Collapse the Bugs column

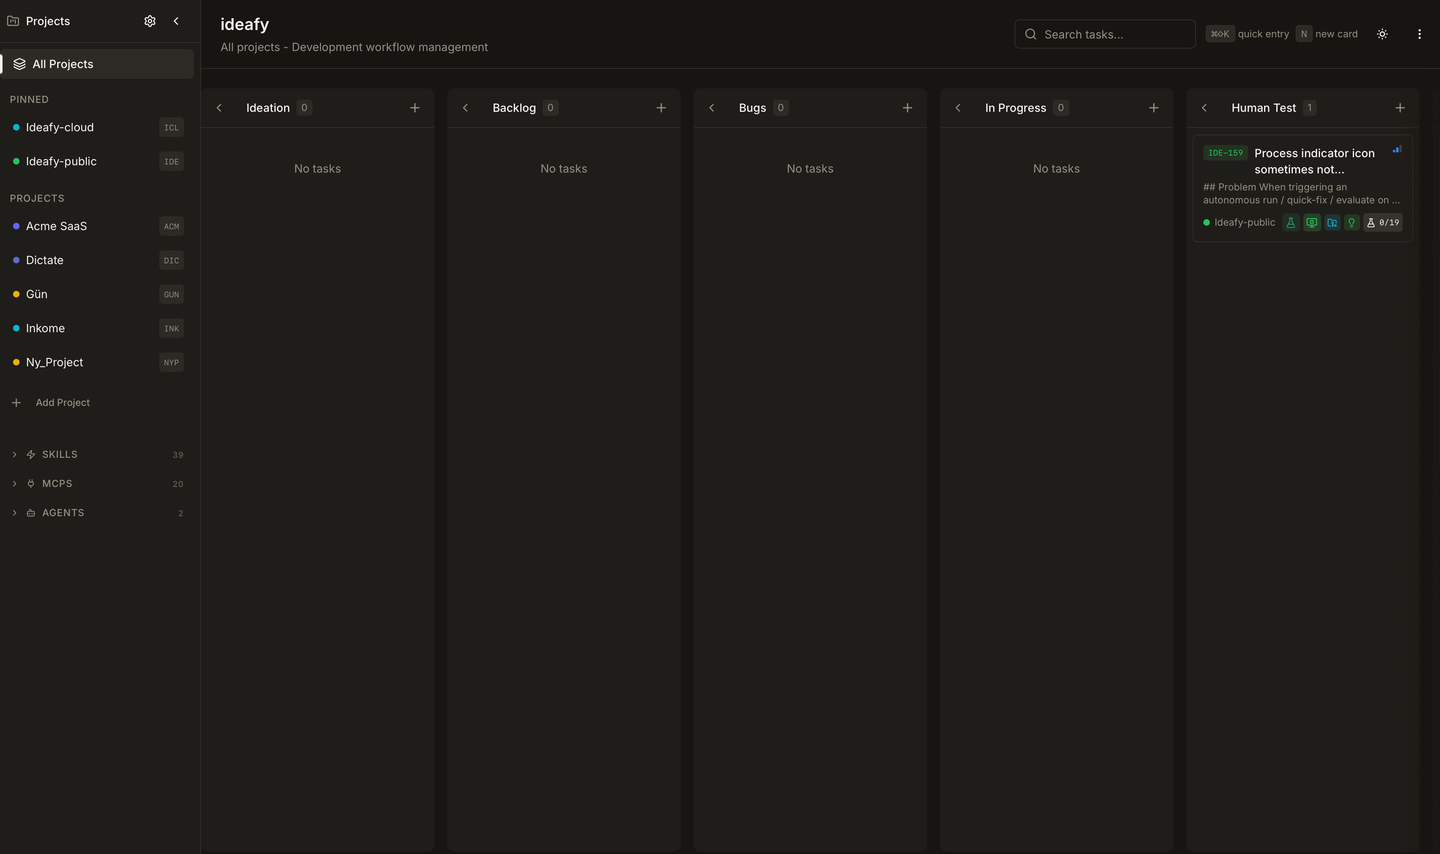(711, 108)
